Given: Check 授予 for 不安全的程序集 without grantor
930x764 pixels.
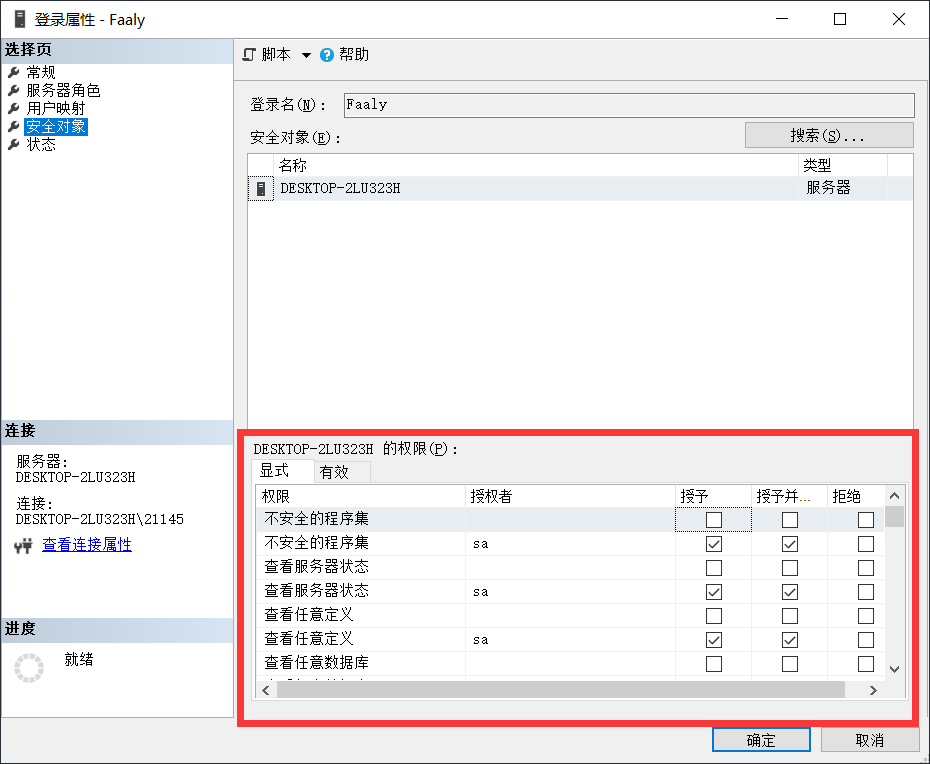Looking at the screenshot, I should tap(714, 520).
